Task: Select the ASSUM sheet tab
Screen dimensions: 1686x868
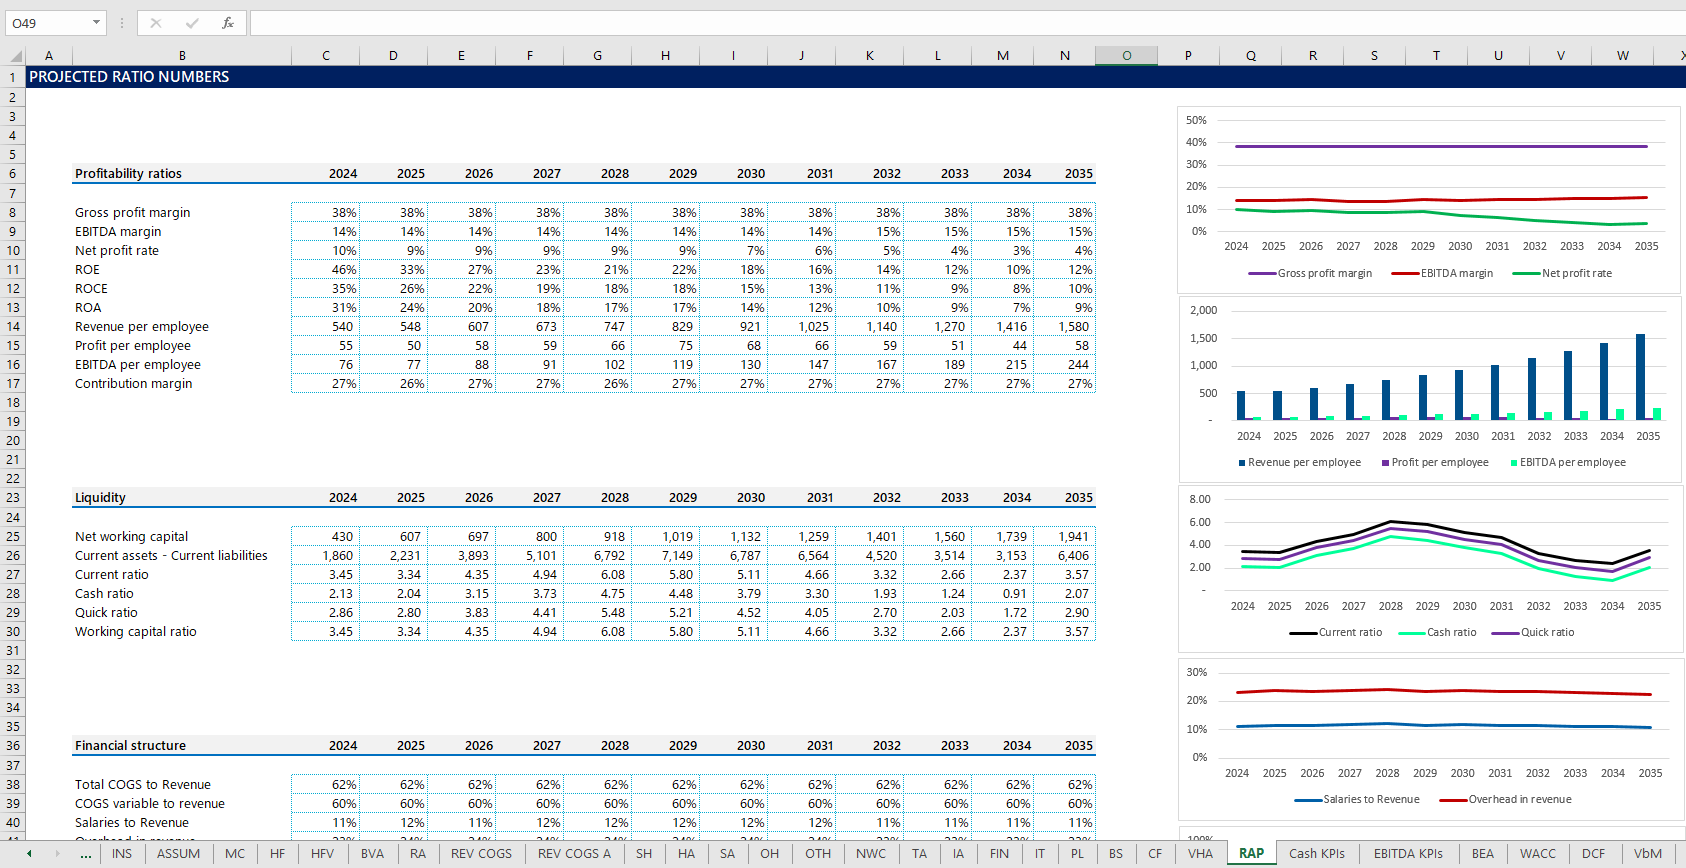Action: (178, 854)
